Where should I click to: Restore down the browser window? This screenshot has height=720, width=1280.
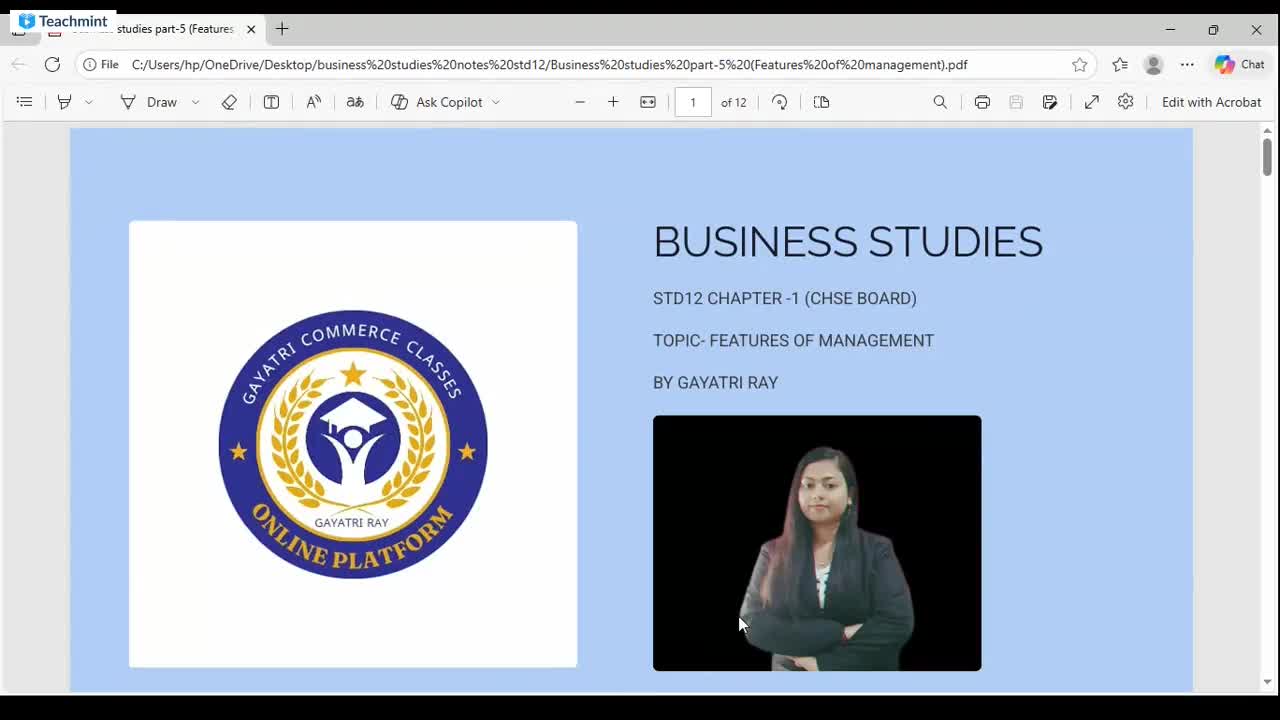[x=1213, y=29]
